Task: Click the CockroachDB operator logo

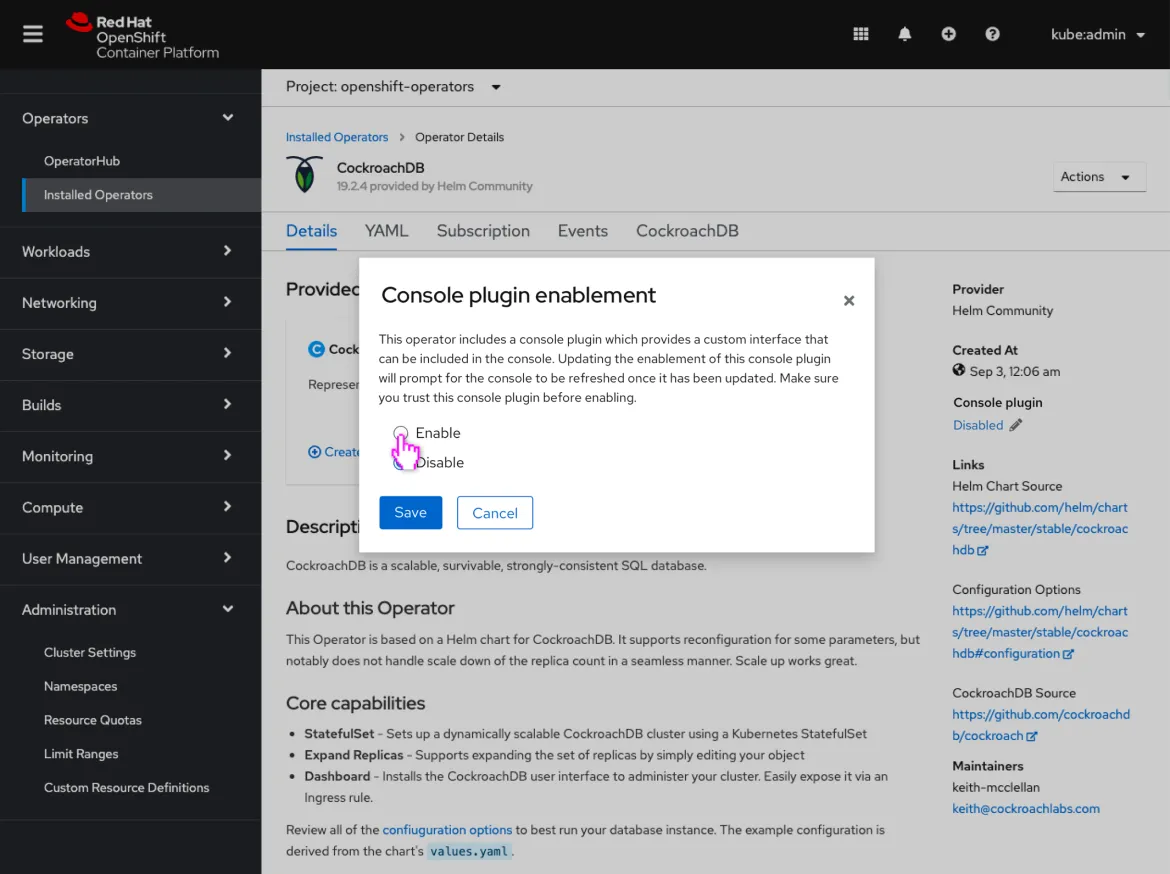Action: coord(304,173)
